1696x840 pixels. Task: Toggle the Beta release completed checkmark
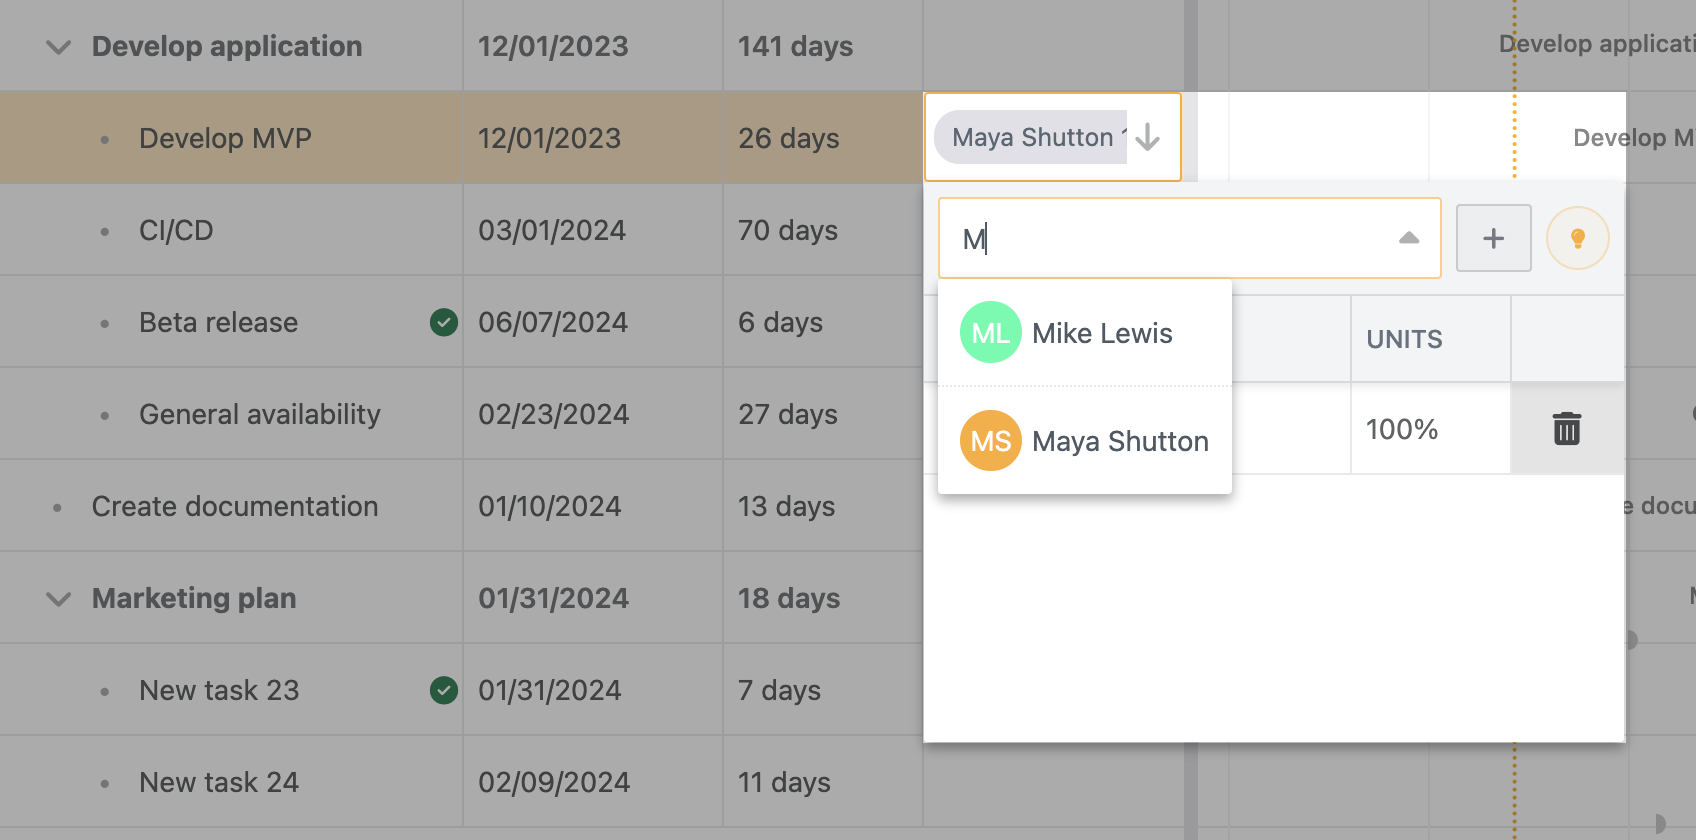(x=443, y=322)
